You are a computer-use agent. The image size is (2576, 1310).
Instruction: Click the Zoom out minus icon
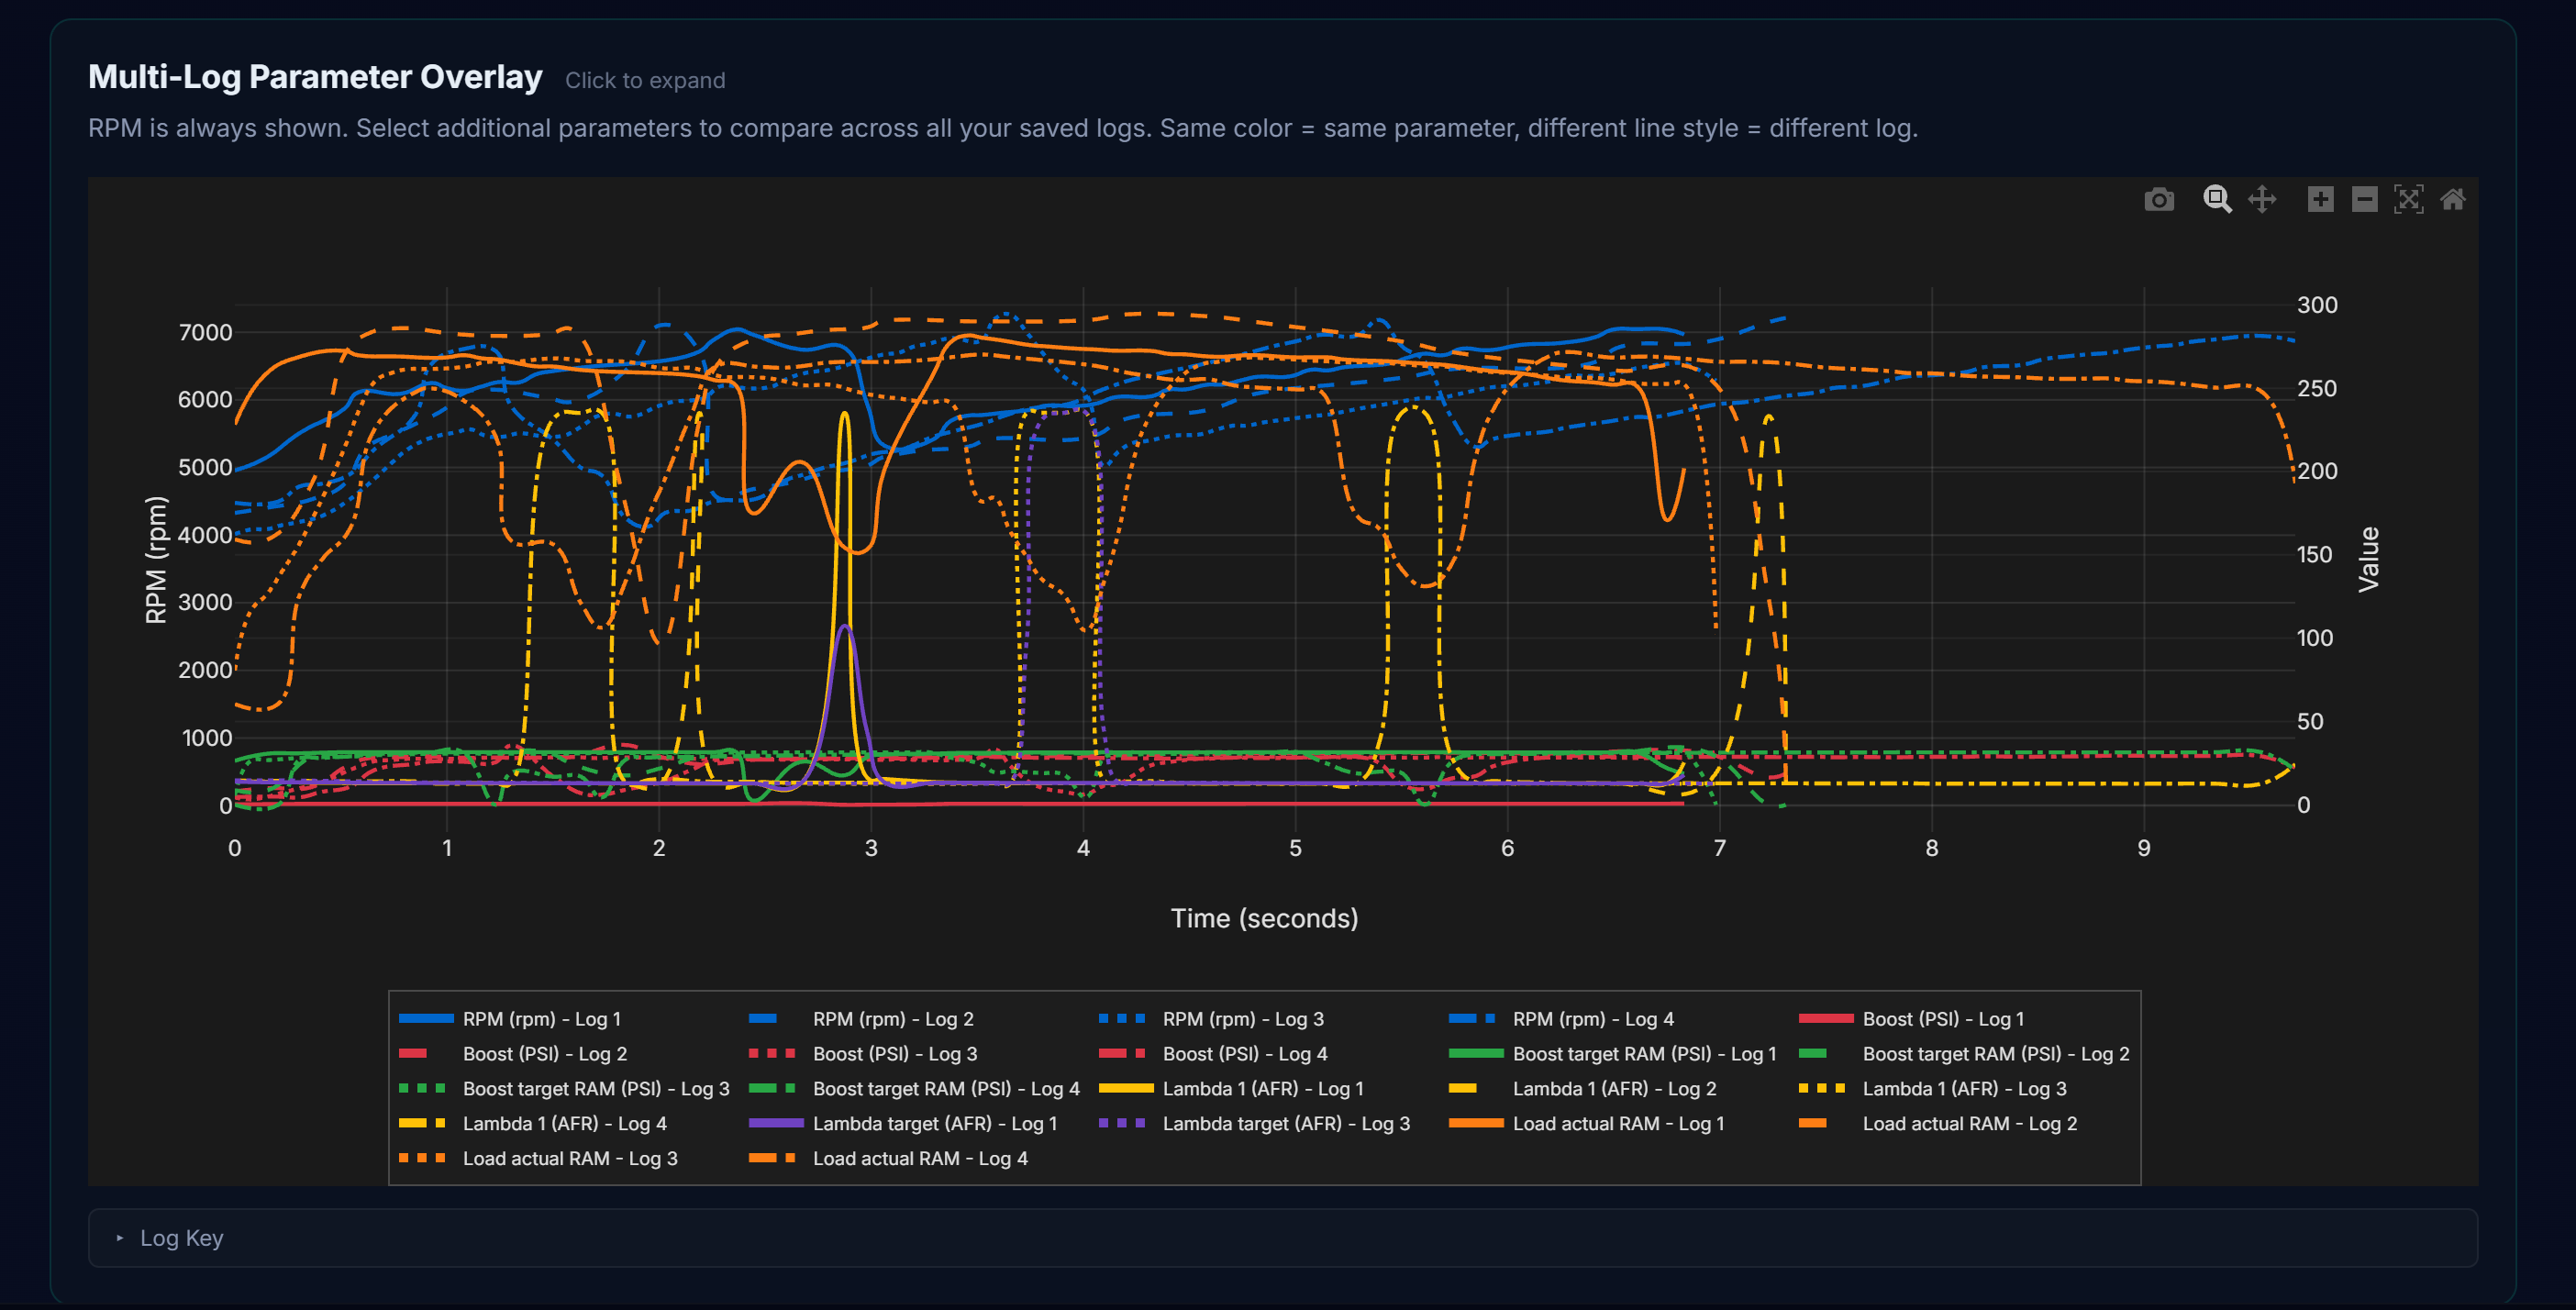(x=2364, y=200)
